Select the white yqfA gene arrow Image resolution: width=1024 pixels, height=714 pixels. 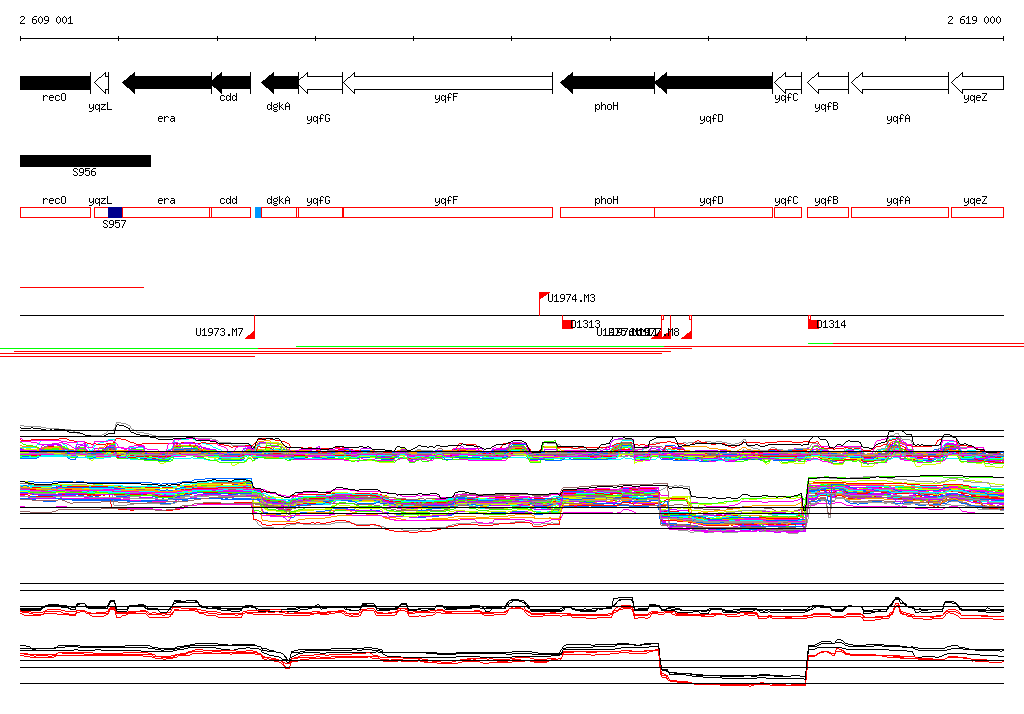click(900, 83)
